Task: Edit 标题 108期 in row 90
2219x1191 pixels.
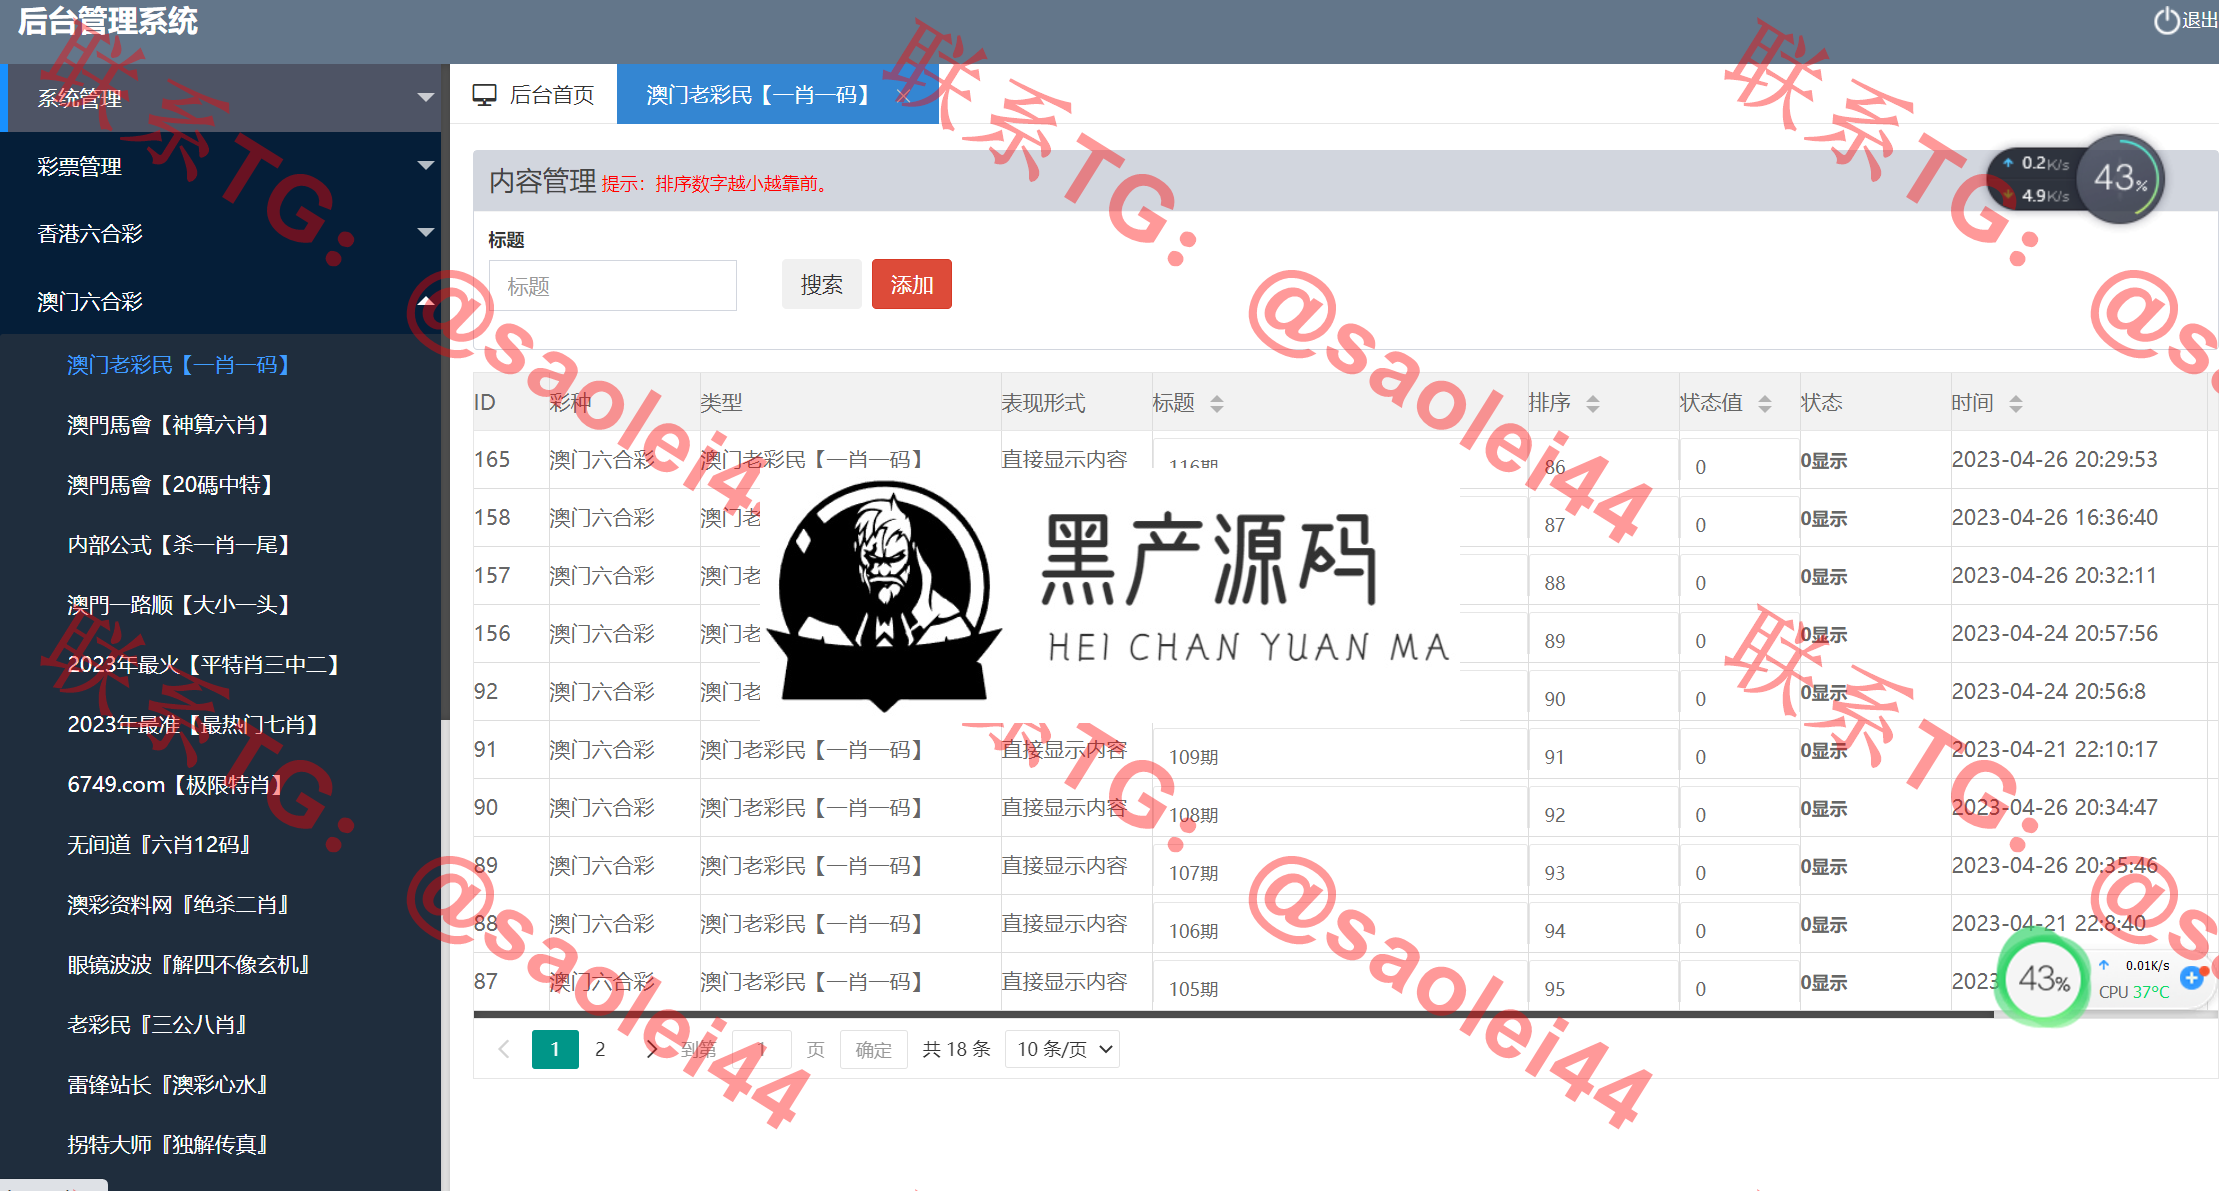Action: [1338, 814]
